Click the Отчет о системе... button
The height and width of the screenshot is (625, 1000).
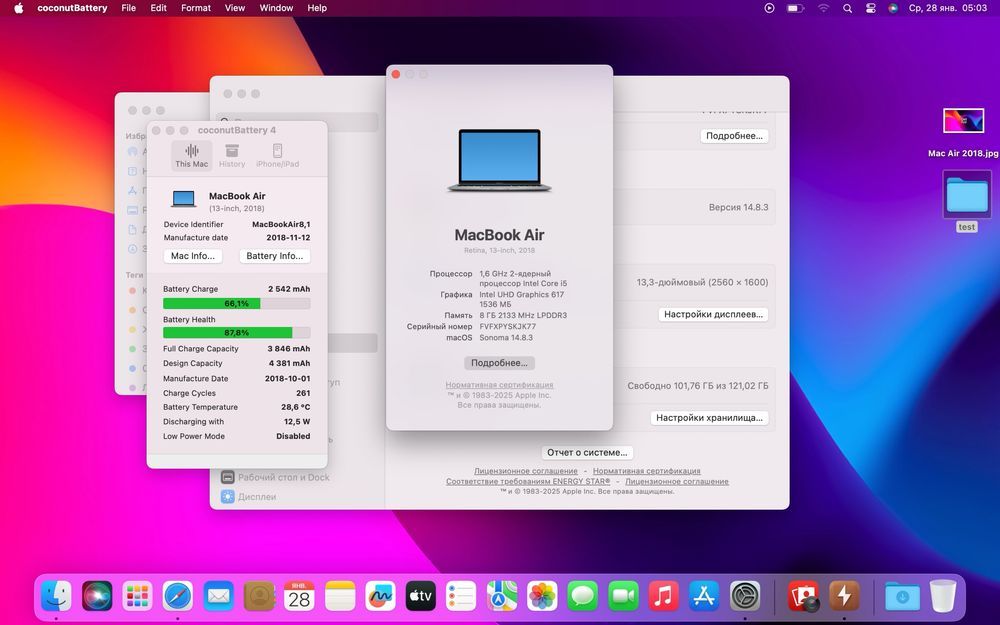coord(587,452)
